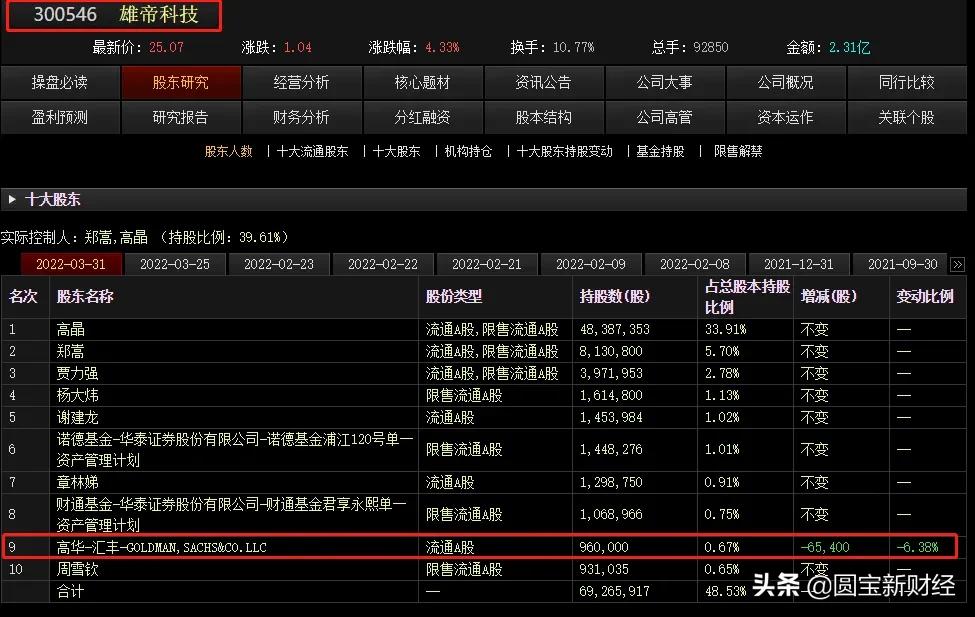View the 资讯公告 tab
975x617 pixels.
(544, 83)
